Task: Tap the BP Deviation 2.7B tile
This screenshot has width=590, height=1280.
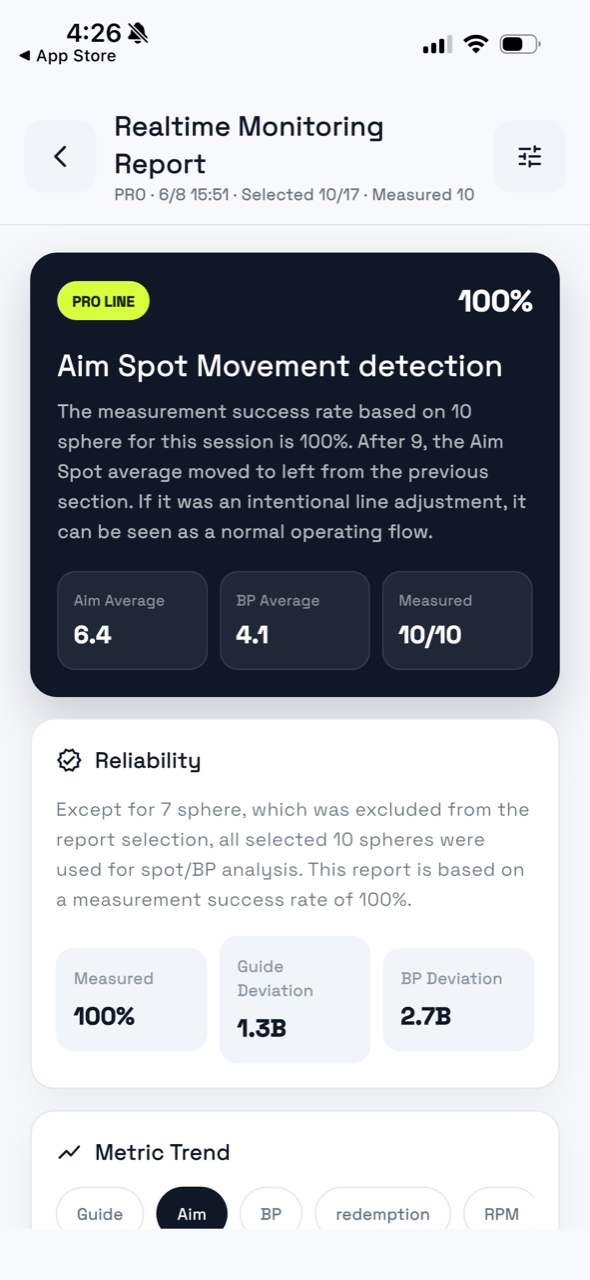Action: coord(458,999)
